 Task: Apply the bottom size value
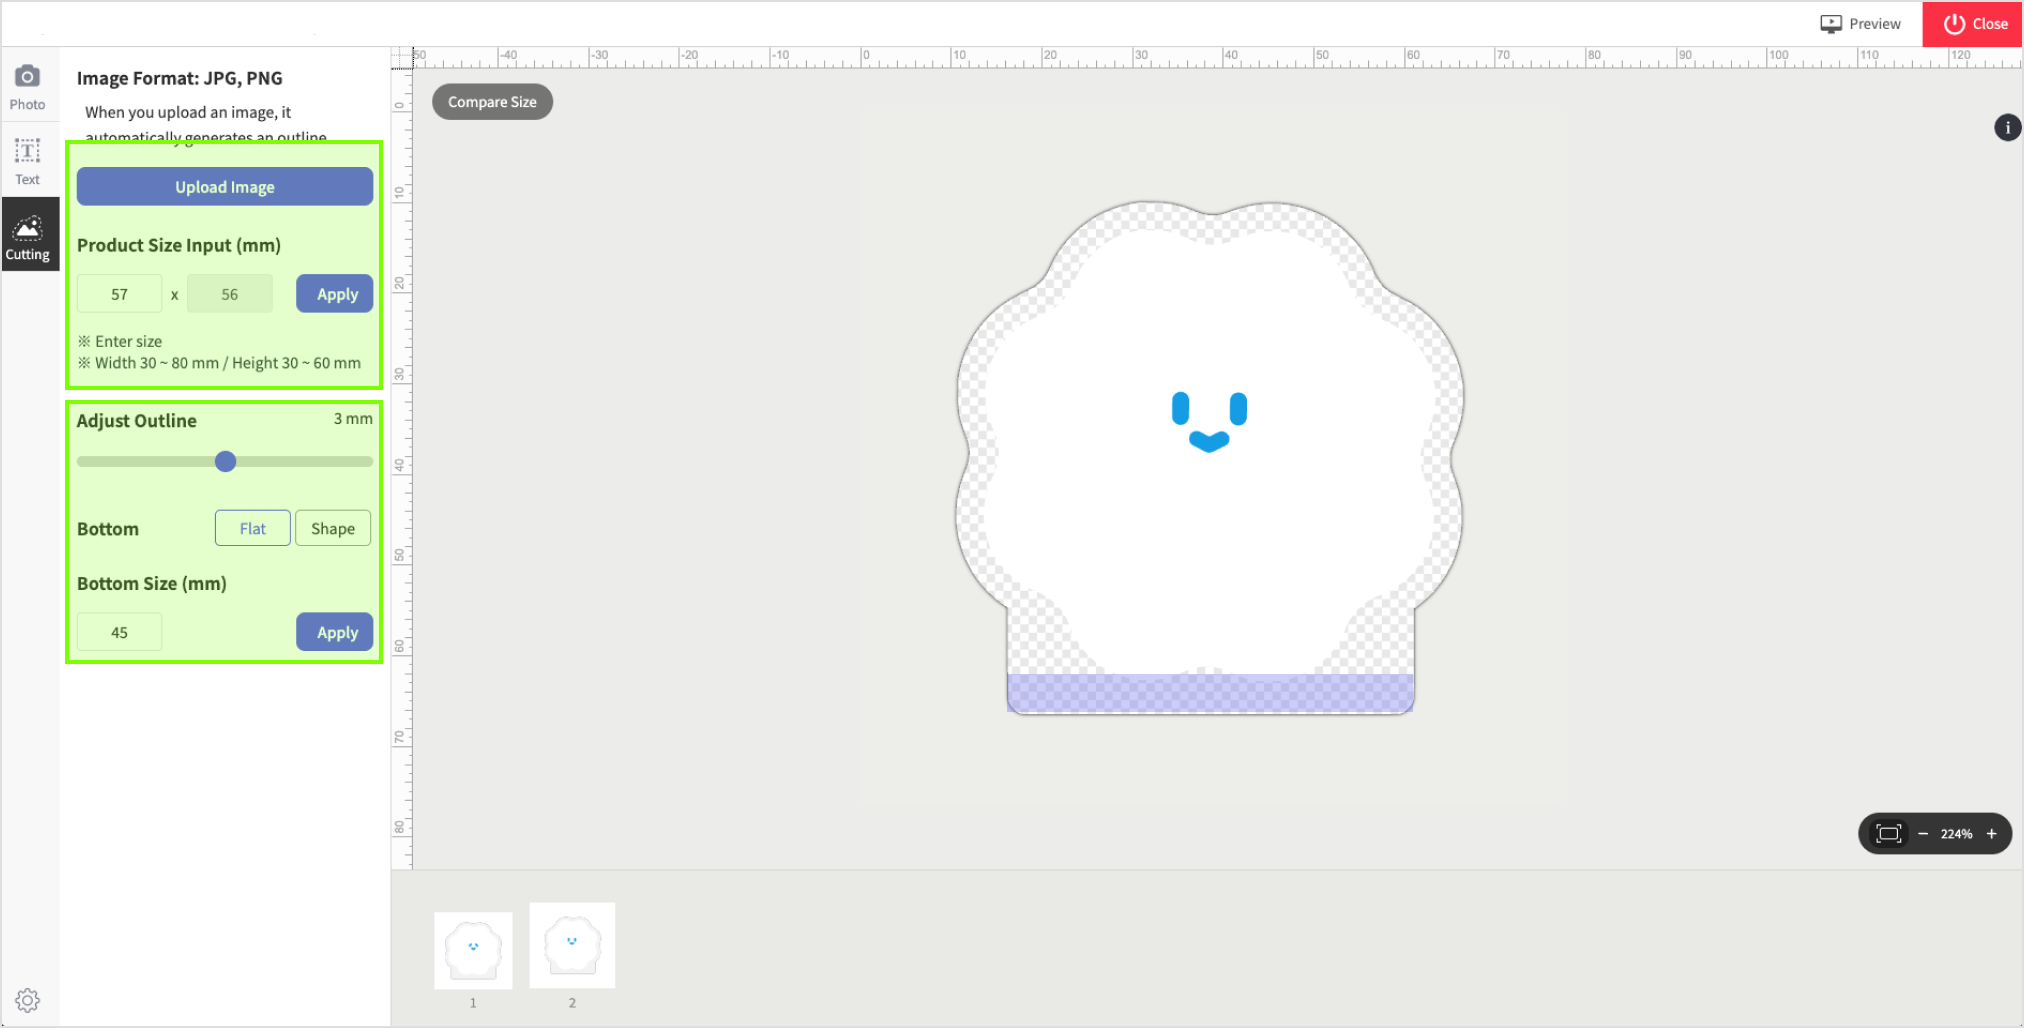click(x=336, y=632)
